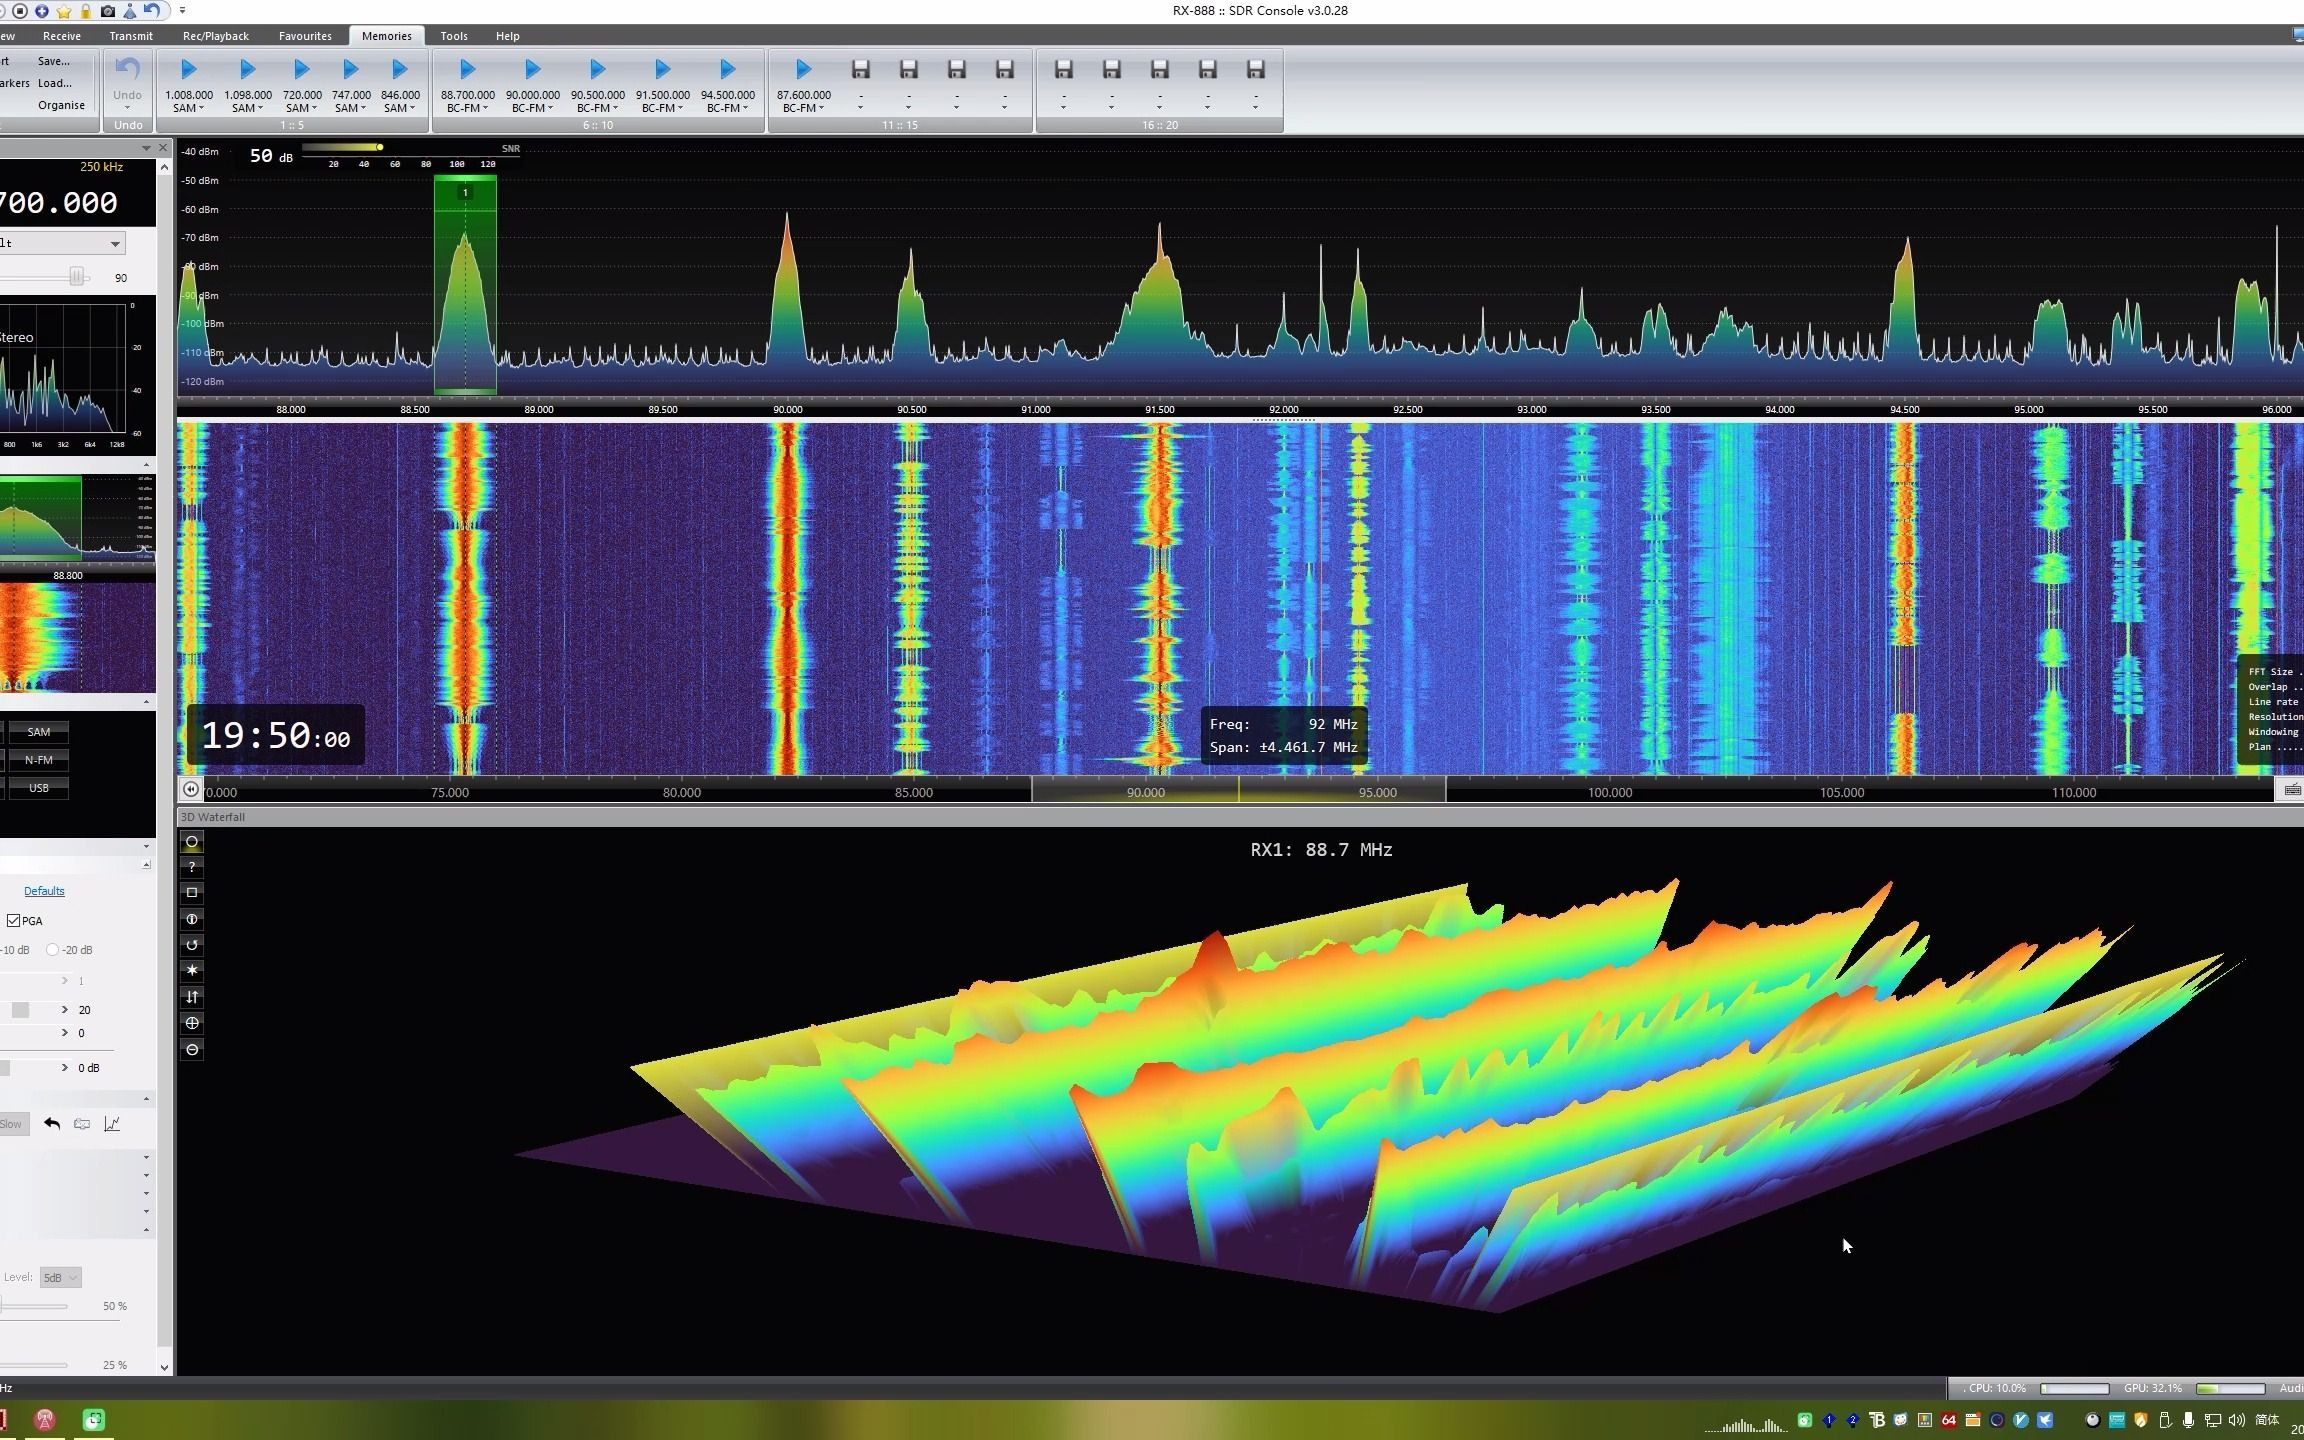Click the zoom-in plus icon in 3D Waterfall toolbar
The width and height of the screenshot is (2304, 1440).
pyautogui.click(x=192, y=1023)
